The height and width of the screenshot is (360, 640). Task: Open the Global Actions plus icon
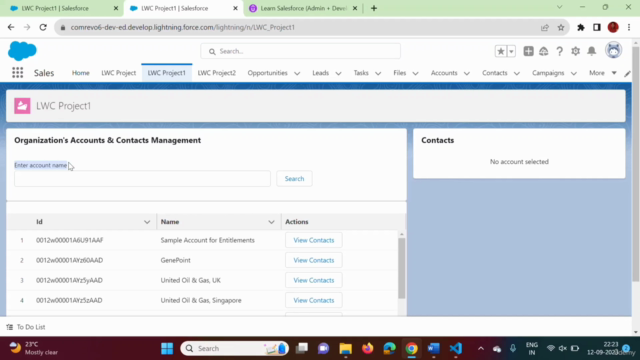pyautogui.click(x=528, y=51)
